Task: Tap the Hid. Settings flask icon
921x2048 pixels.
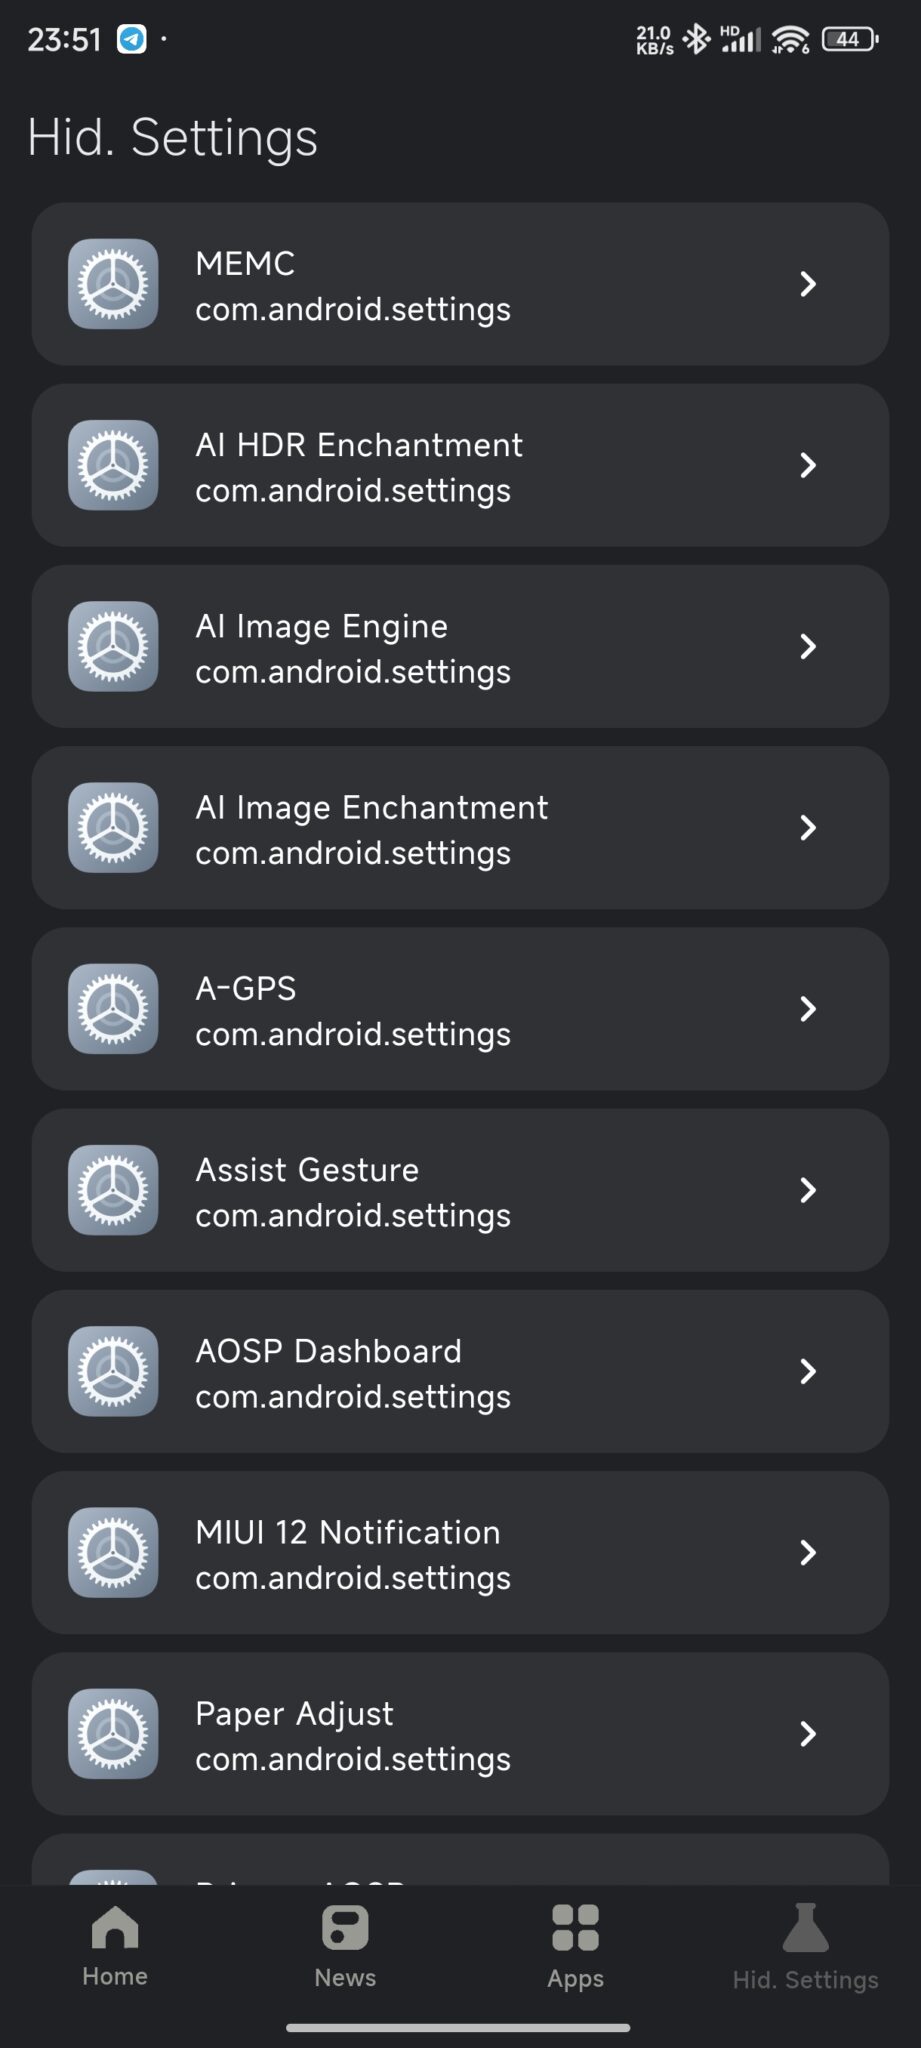Action: [x=805, y=1927]
